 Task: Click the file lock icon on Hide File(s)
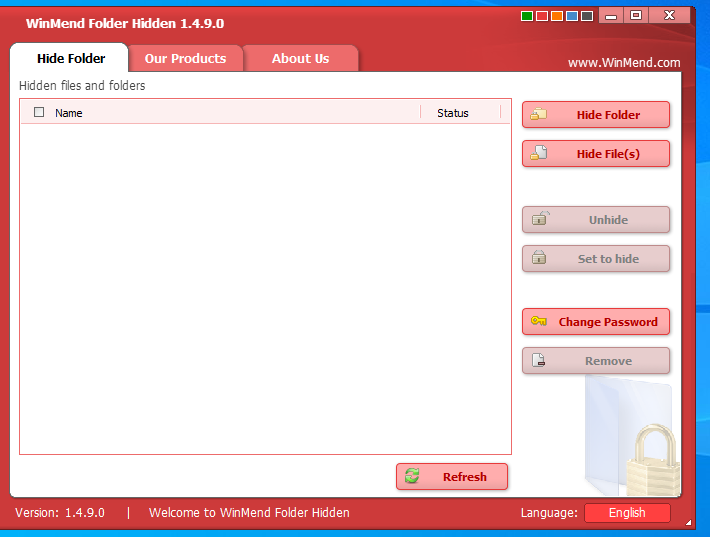[x=539, y=153]
